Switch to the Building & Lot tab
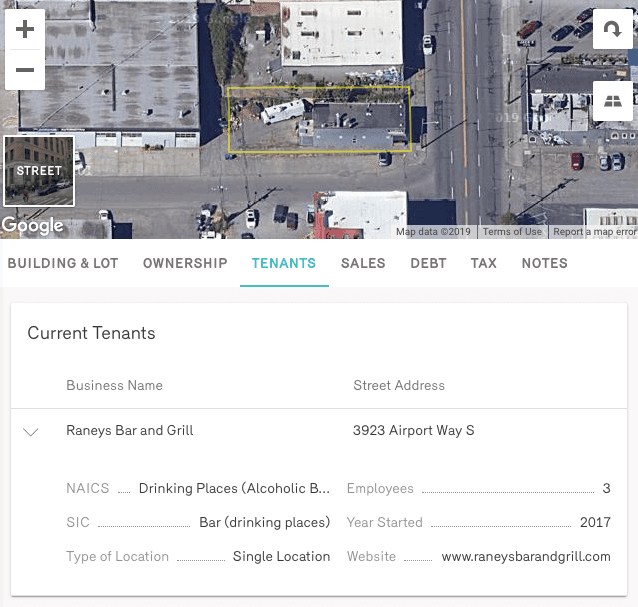 coord(63,264)
